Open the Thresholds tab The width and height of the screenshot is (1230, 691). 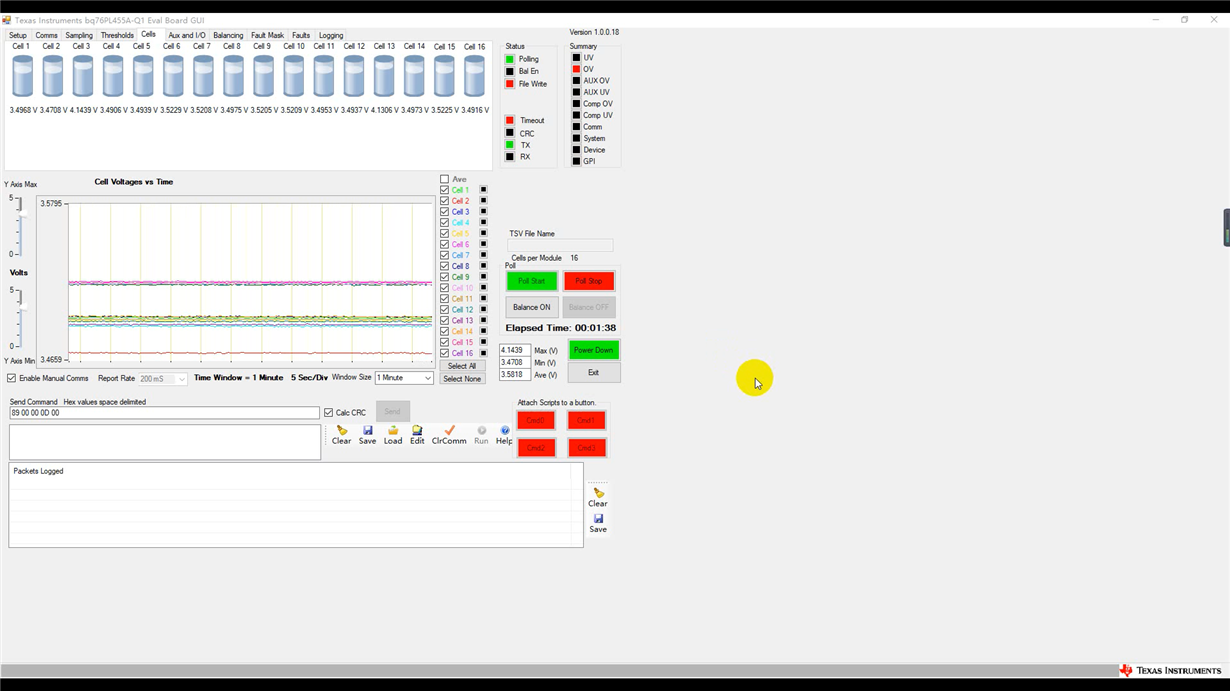(117, 35)
